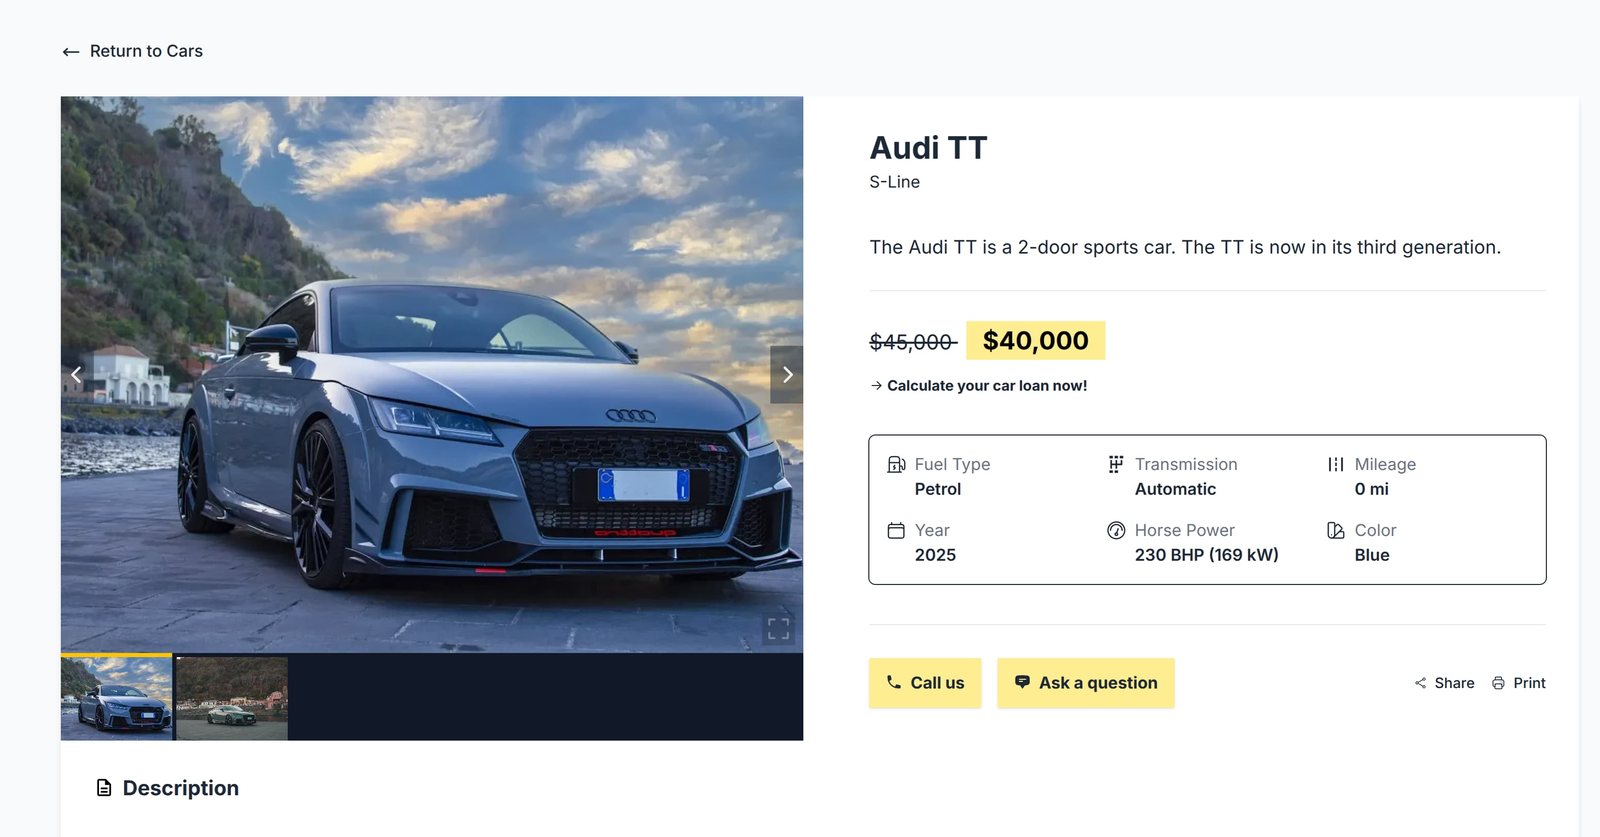1600x837 pixels.
Task: Click the Ask a question button
Action: (x=1086, y=683)
